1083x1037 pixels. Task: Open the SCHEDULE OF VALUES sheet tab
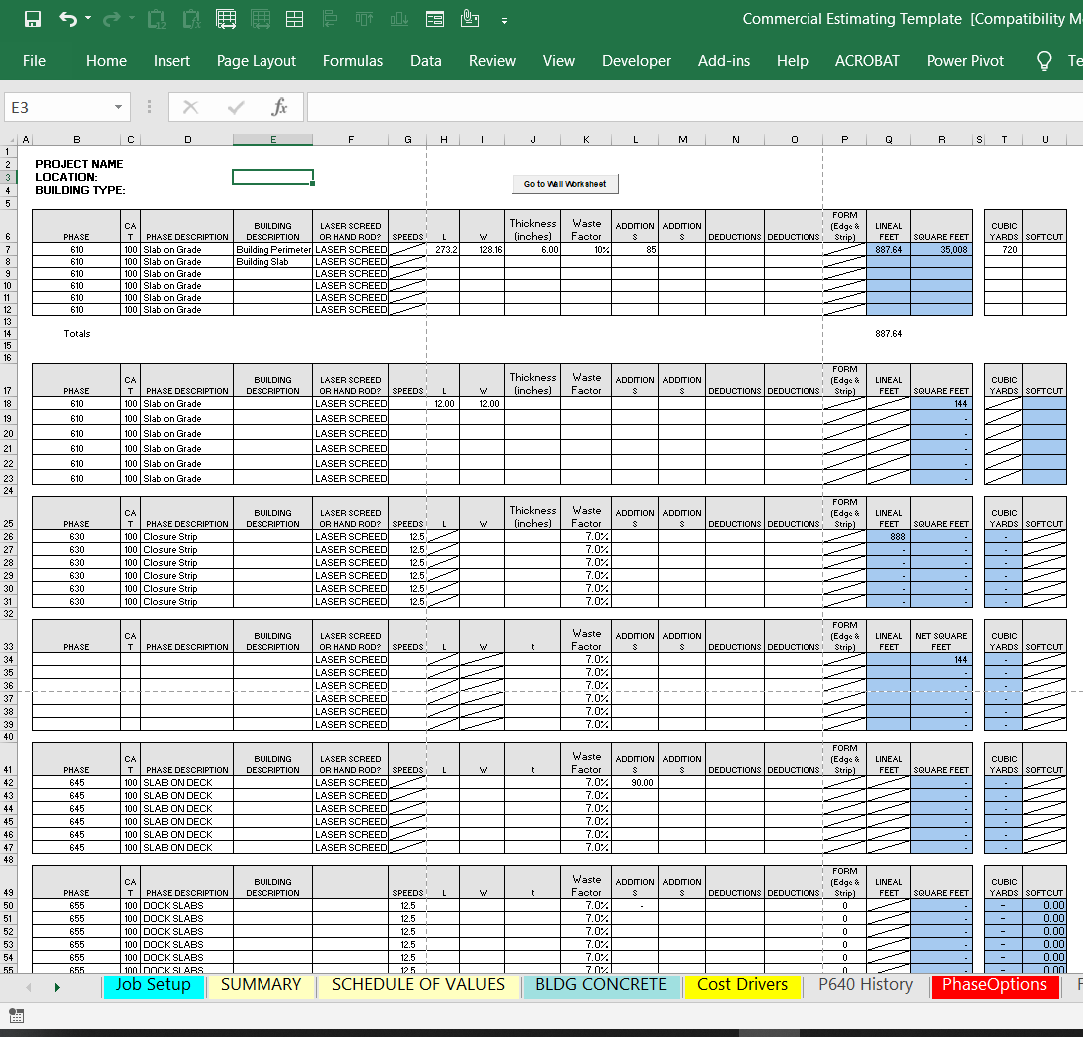pyautogui.click(x=419, y=984)
